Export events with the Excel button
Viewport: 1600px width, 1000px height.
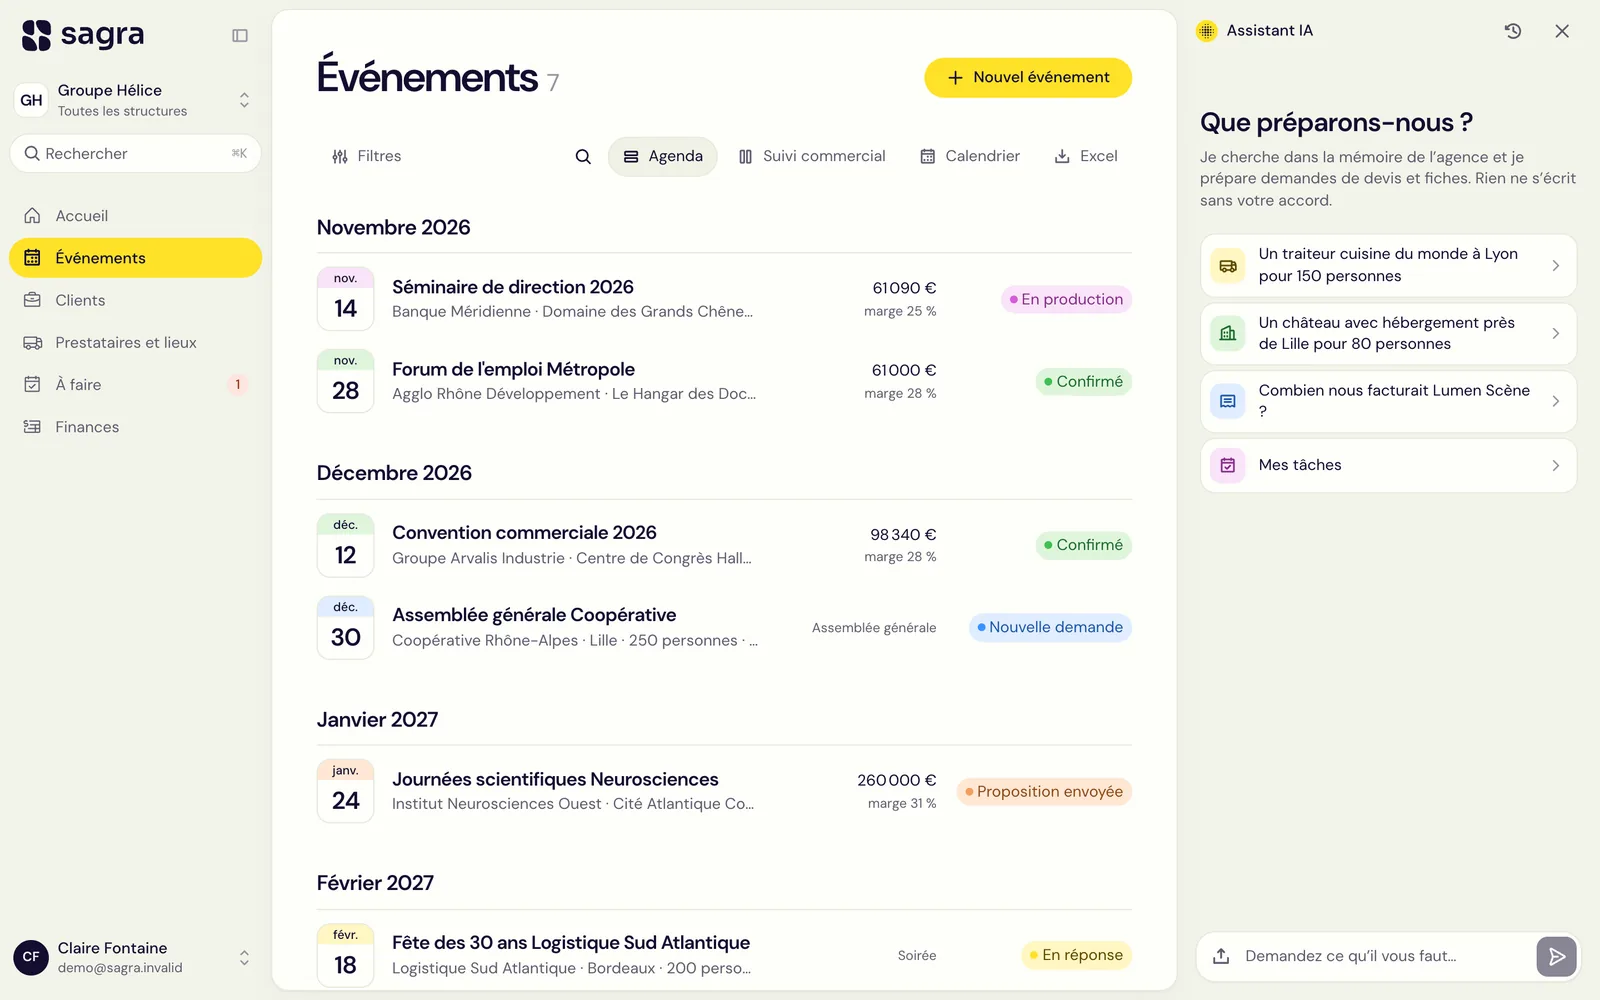pyautogui.click(x=1086, y=156)
